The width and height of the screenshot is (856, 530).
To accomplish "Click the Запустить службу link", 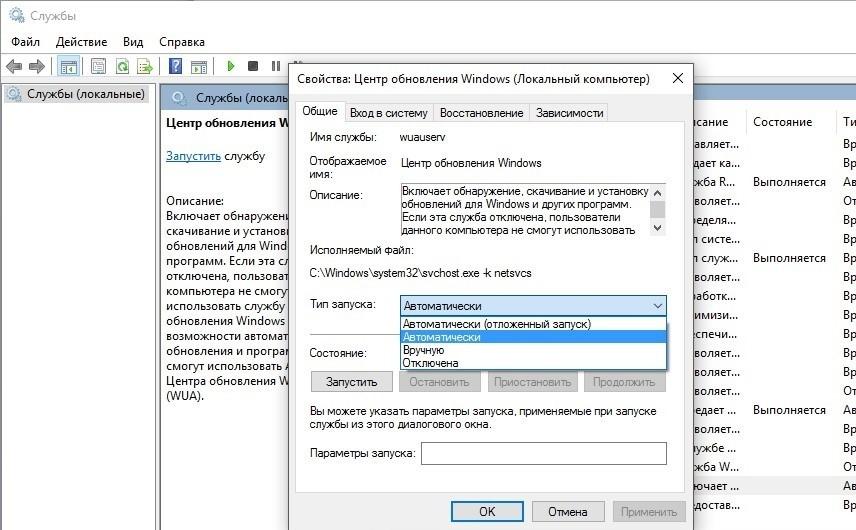I will point(193,156).
